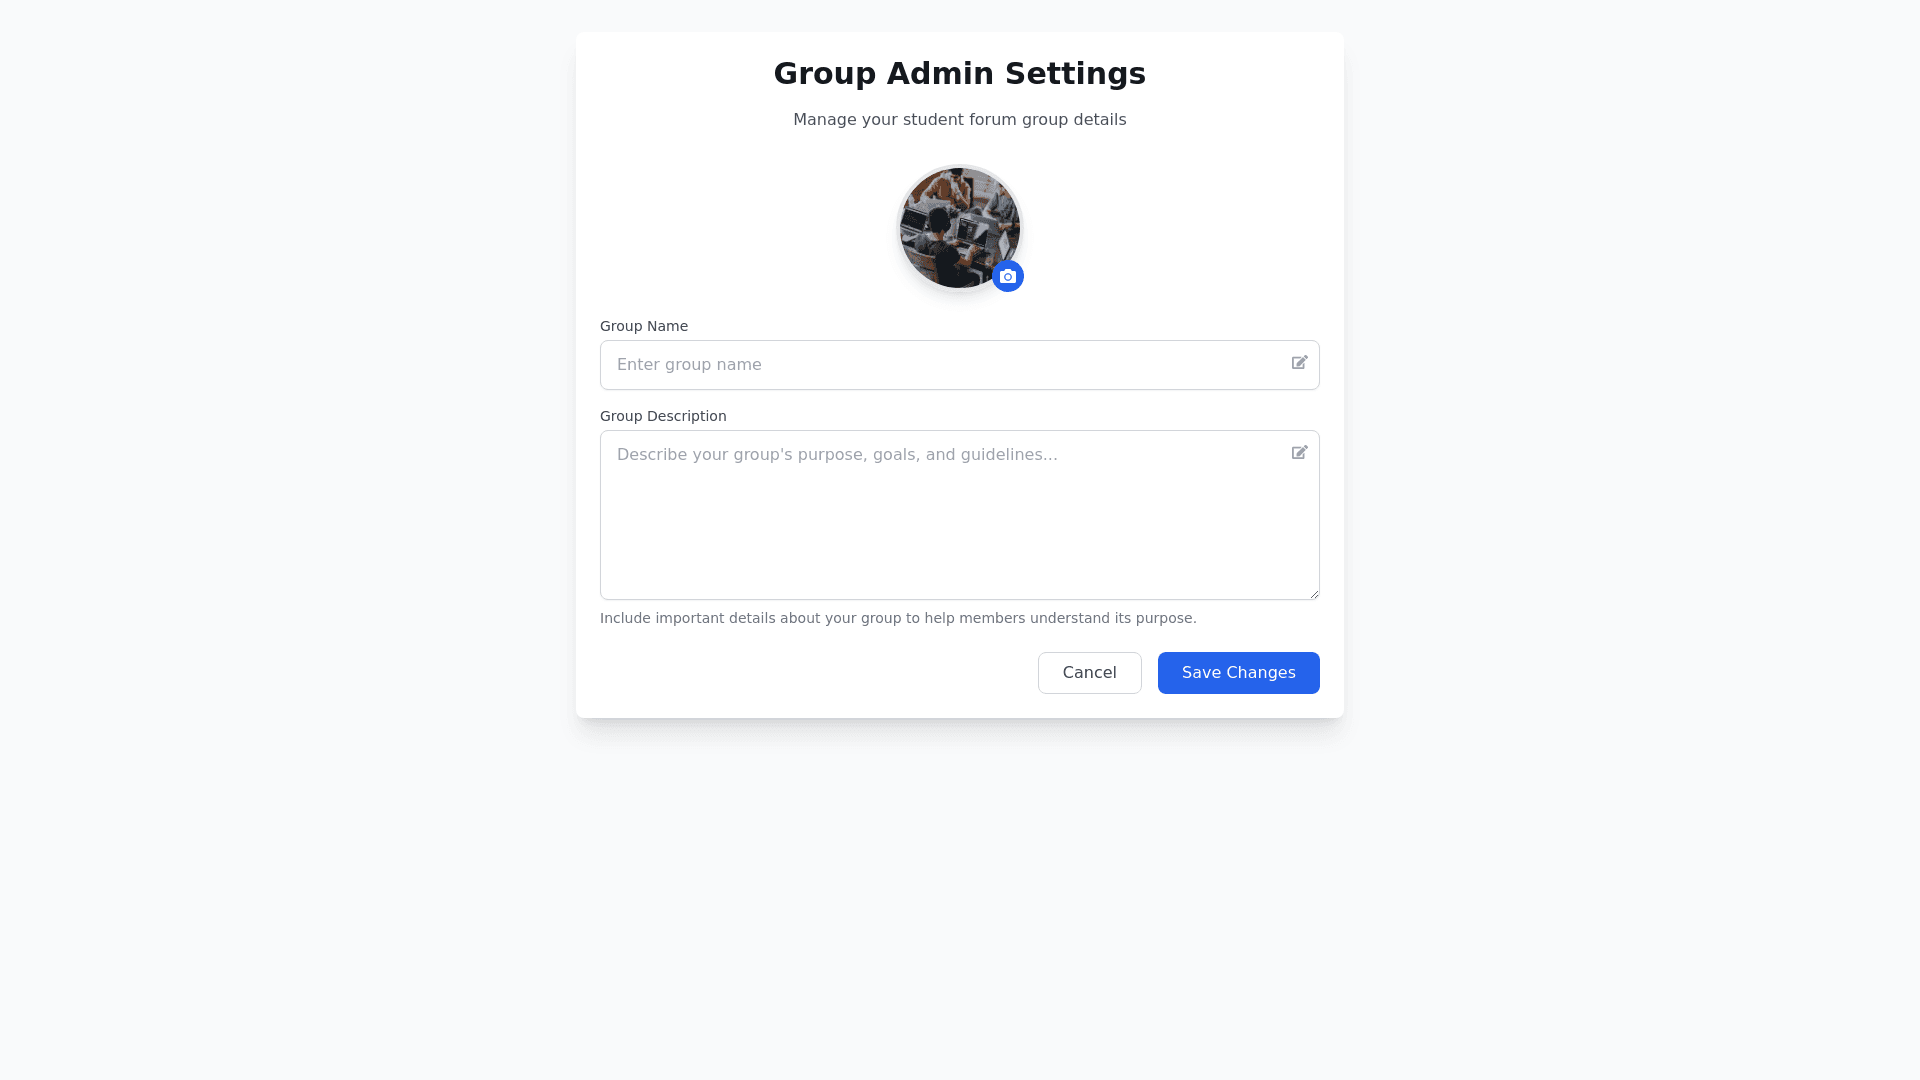Viewport: 1920px width, 1080px height.
Task: Click the "Group Description" field label
Action: pos(663,416)
